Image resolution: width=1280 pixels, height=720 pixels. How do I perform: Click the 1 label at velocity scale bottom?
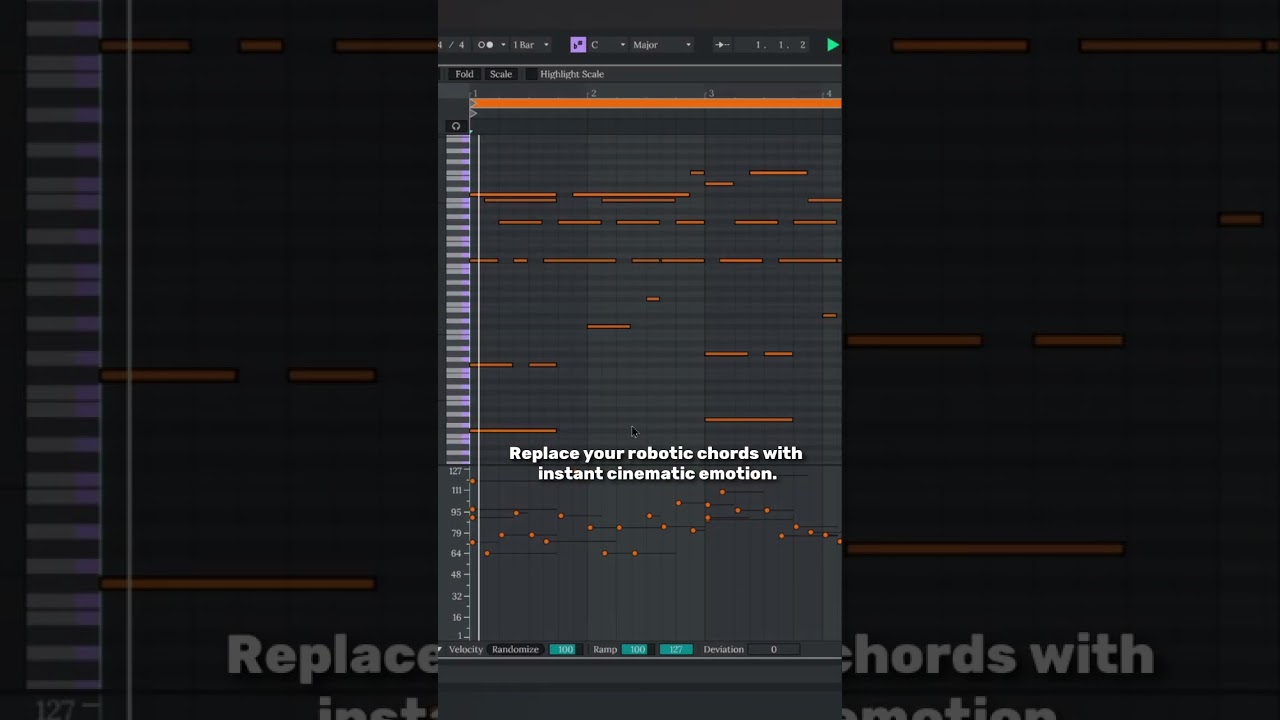[459, 636]
